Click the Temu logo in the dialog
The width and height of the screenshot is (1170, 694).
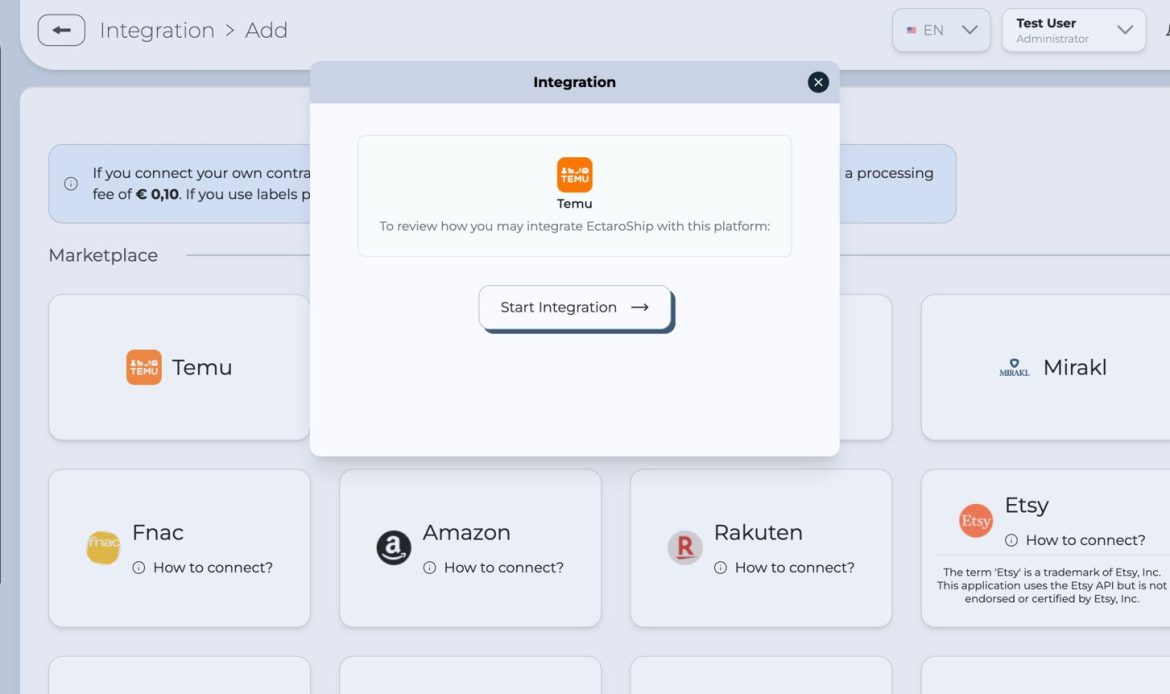574,175
